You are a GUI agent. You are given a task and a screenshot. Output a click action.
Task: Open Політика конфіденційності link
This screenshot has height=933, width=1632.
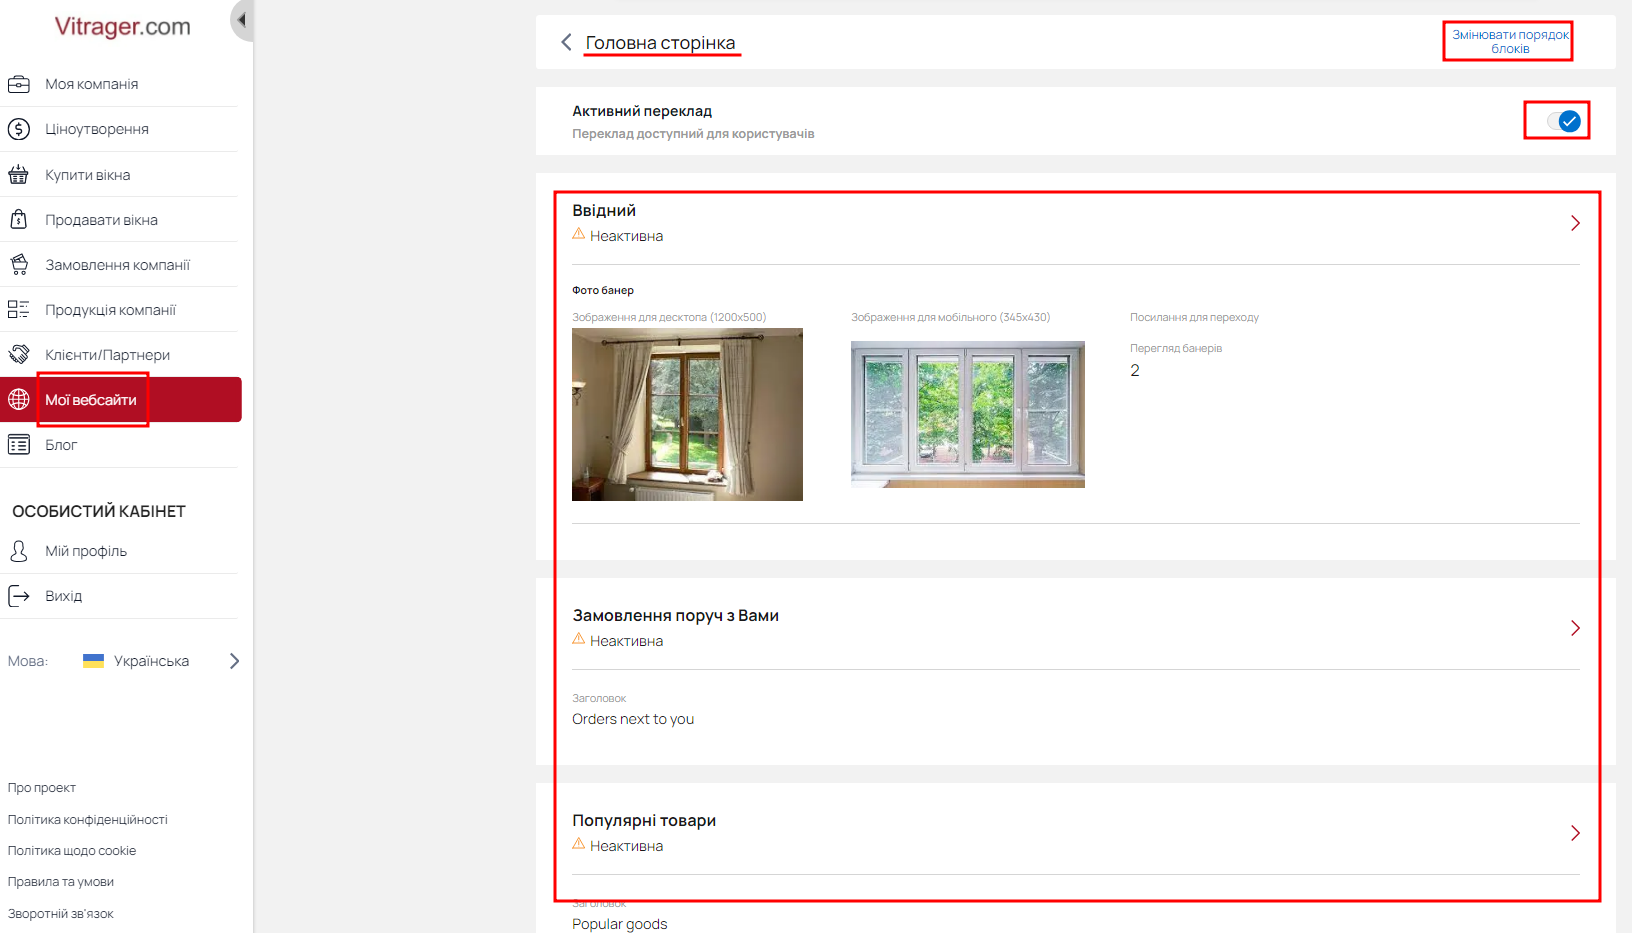pyautogui.click(x=88, y=819)
